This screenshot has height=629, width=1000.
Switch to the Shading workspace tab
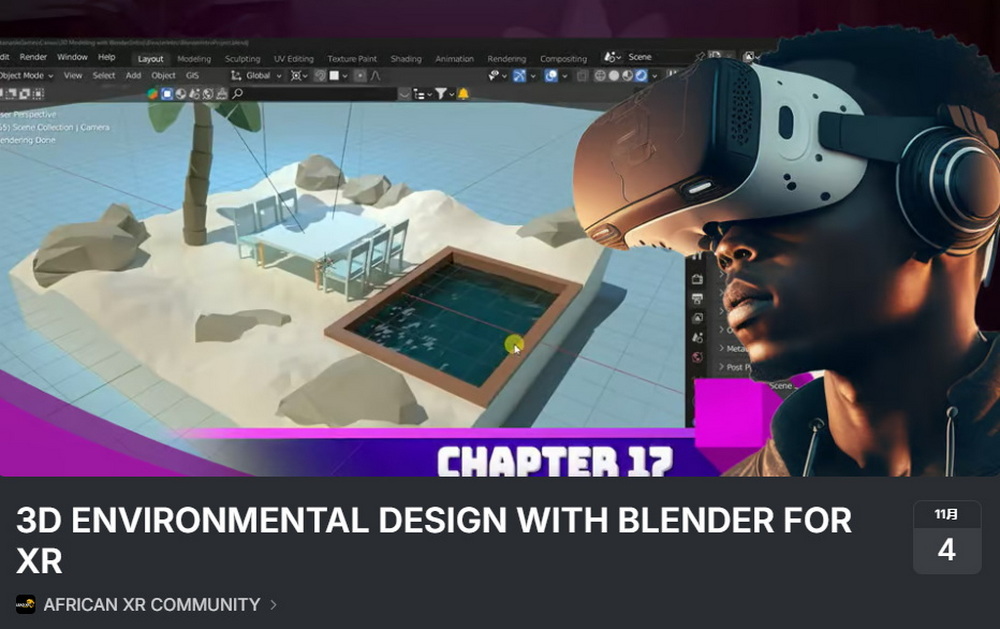click(x=406, y=59)
